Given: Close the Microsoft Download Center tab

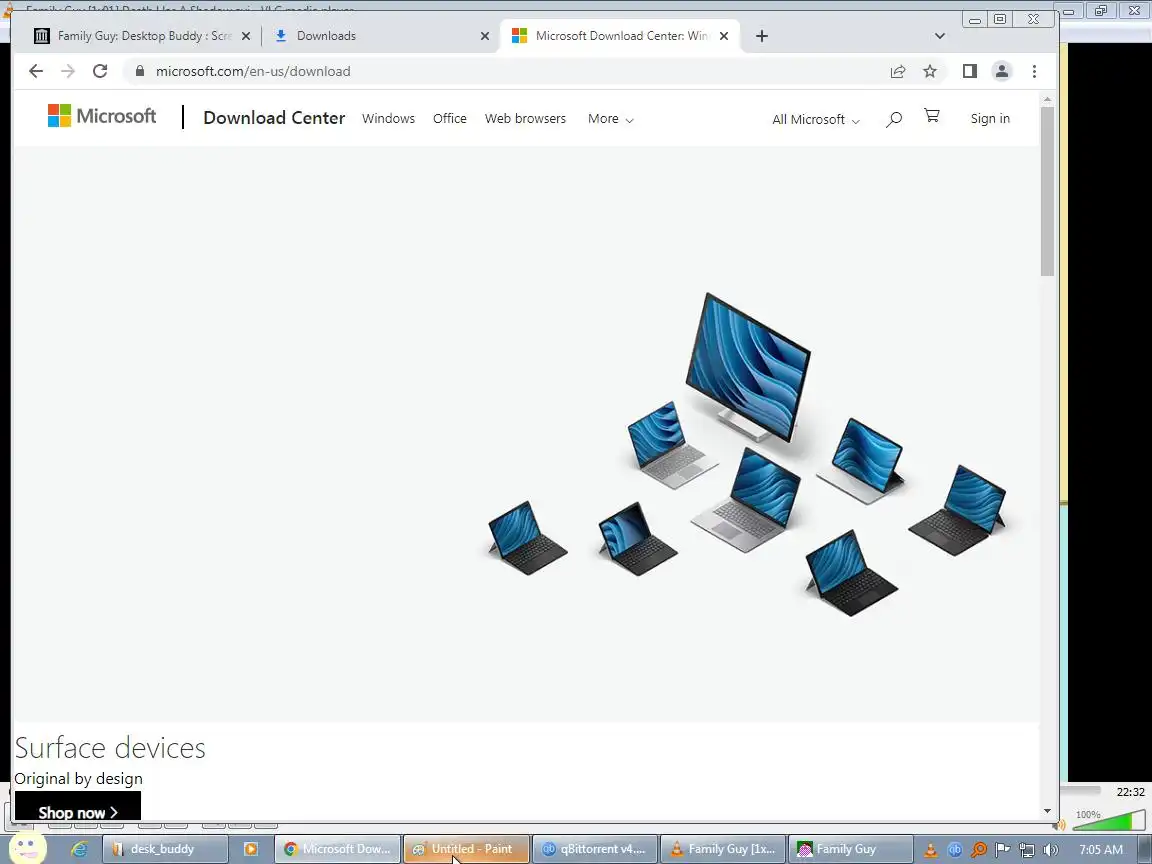Looking at the screenshot, I should (x=724, y=36).
